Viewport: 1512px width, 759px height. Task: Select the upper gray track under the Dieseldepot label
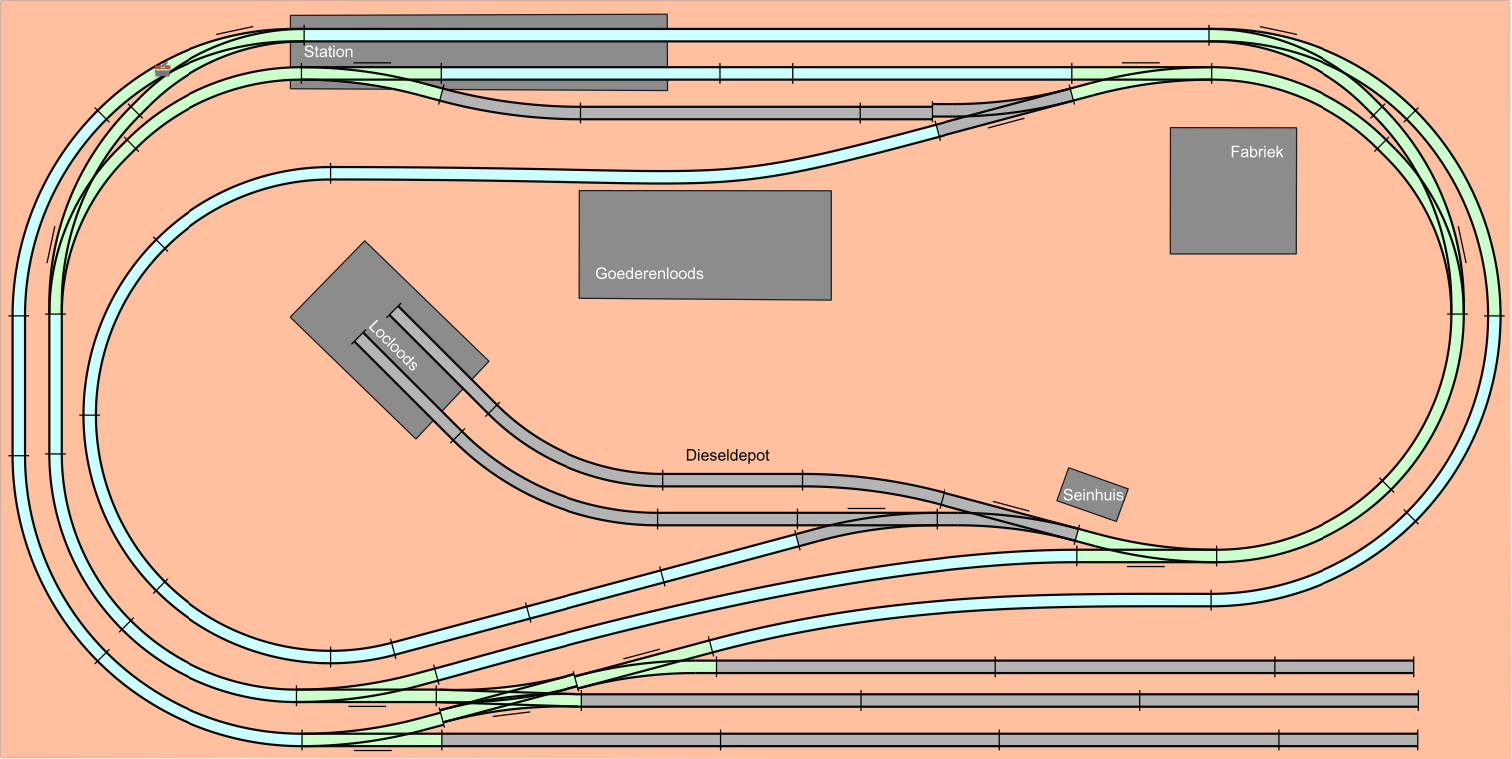(x=731, y=480)
